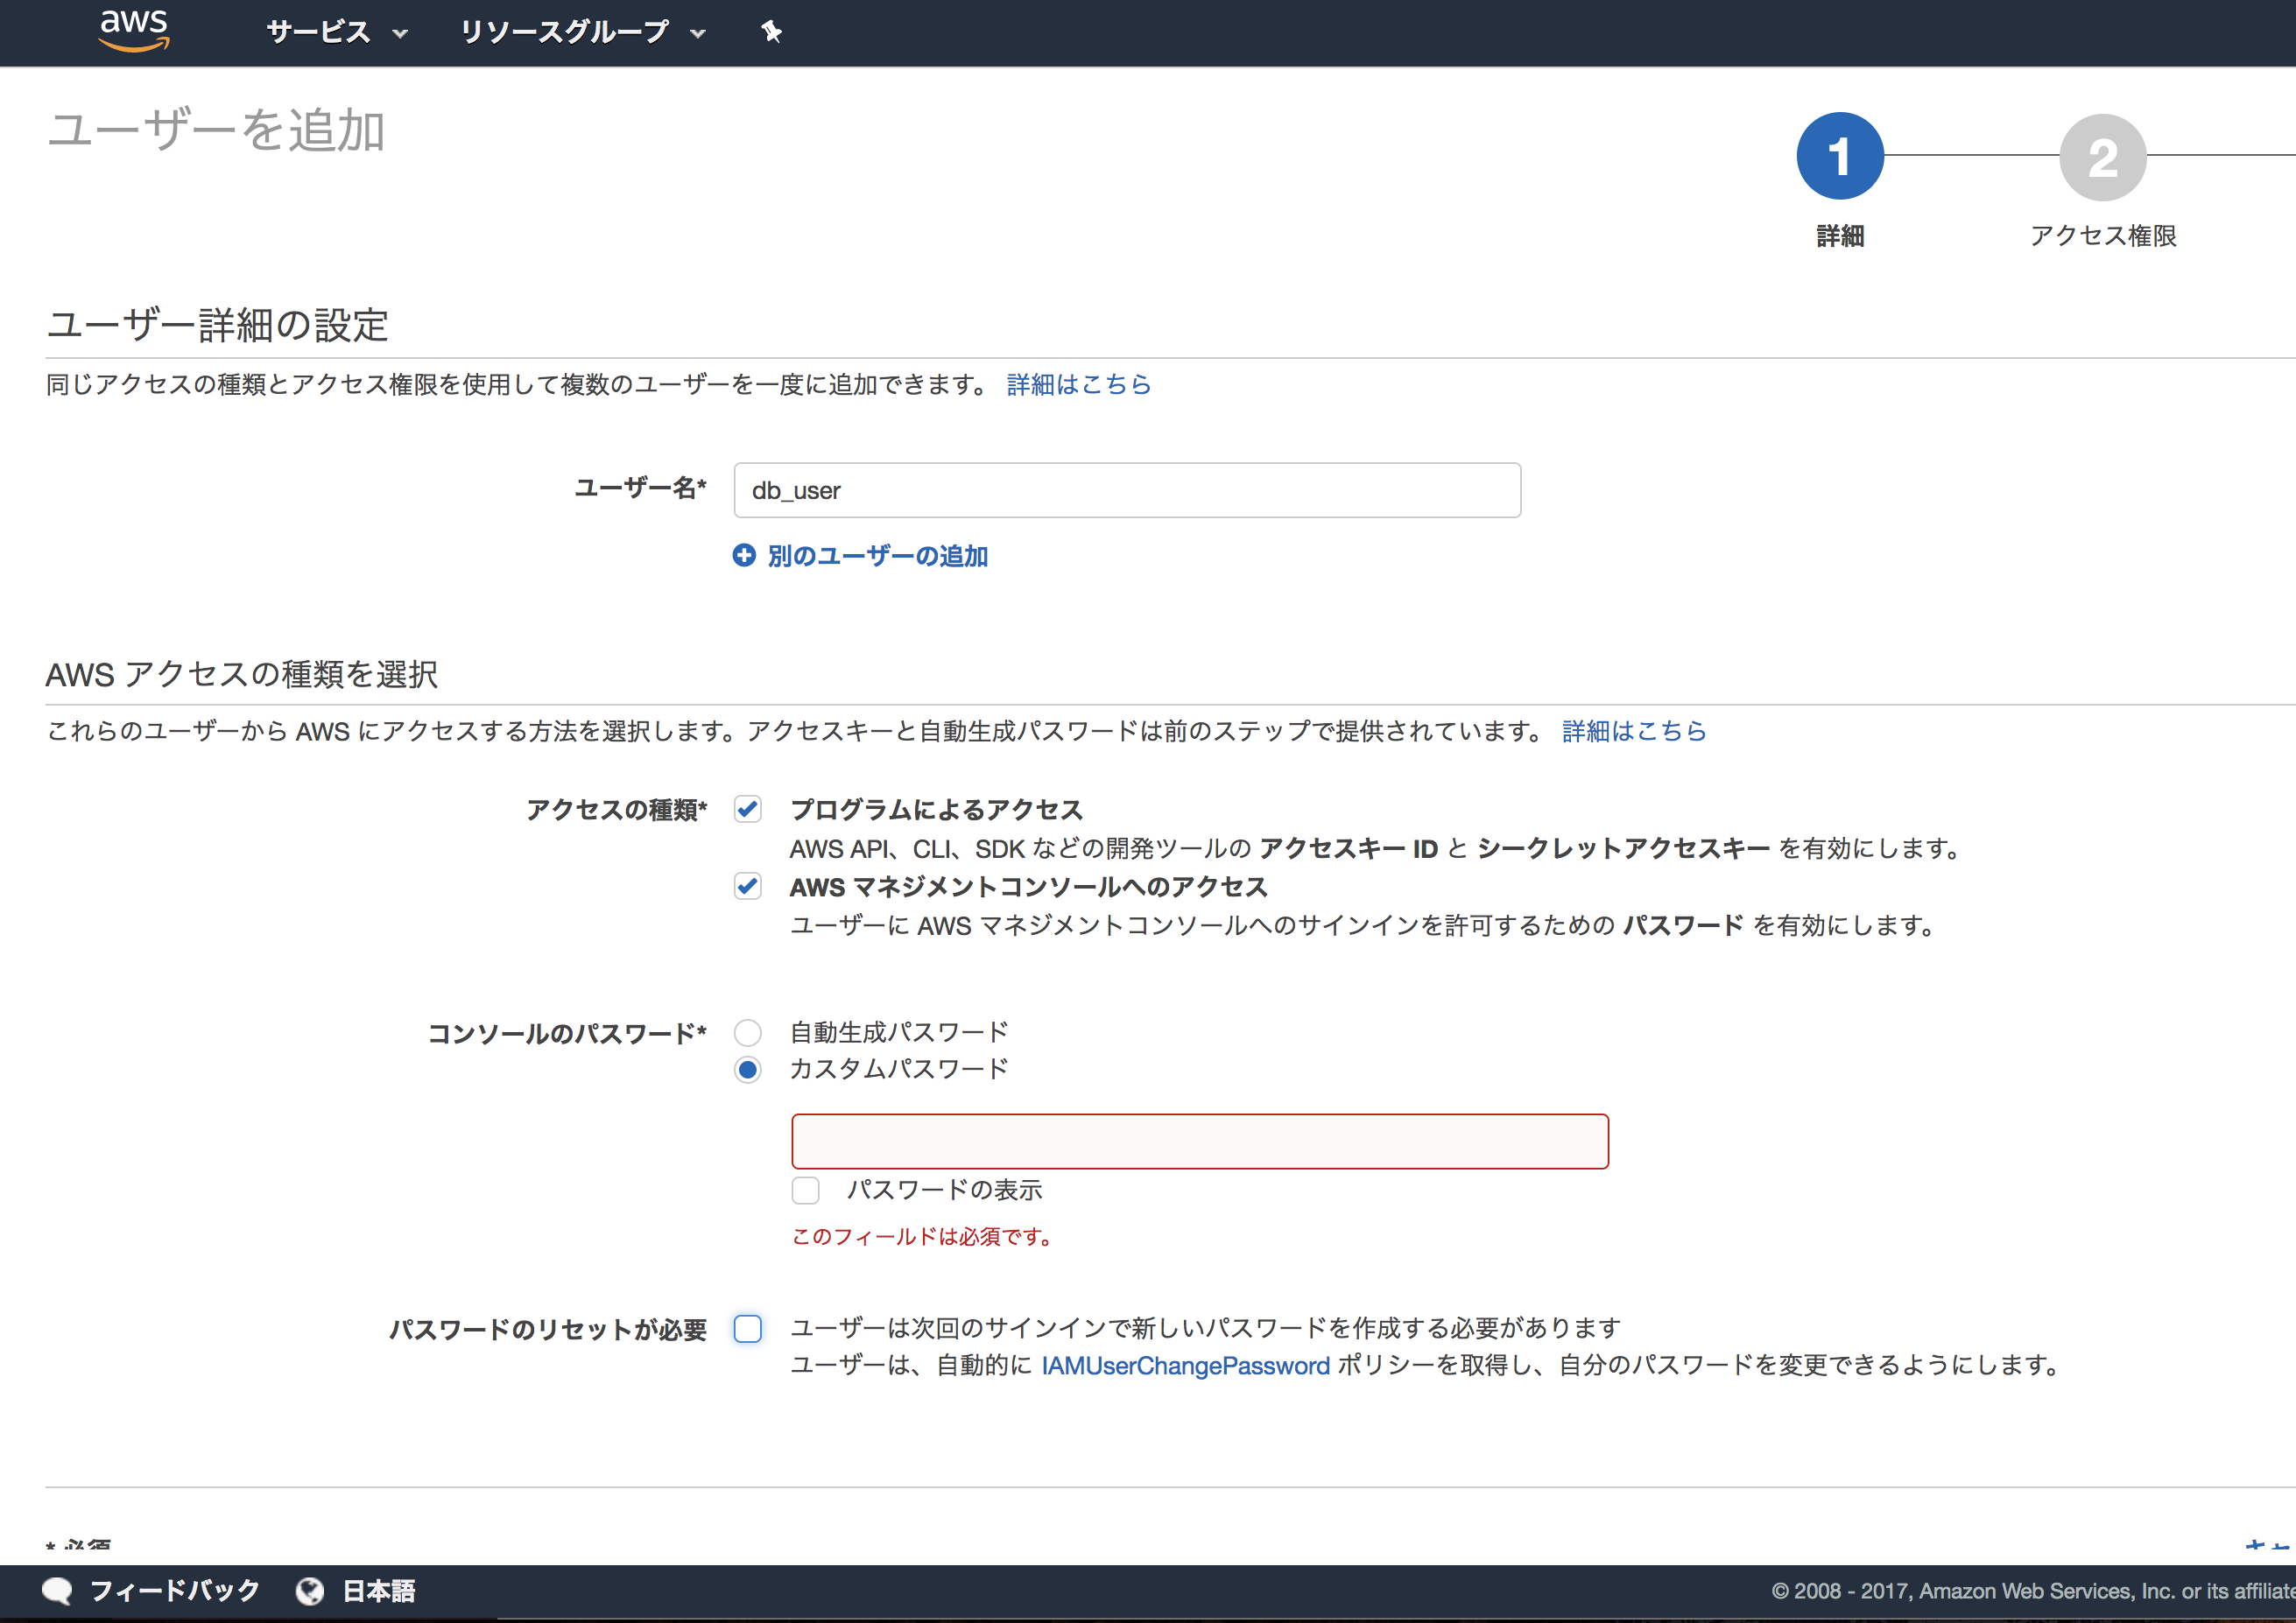Open the サービス dropdown menu
Viewport: 2296px width, 1623px height.
(x=337, y=32)
